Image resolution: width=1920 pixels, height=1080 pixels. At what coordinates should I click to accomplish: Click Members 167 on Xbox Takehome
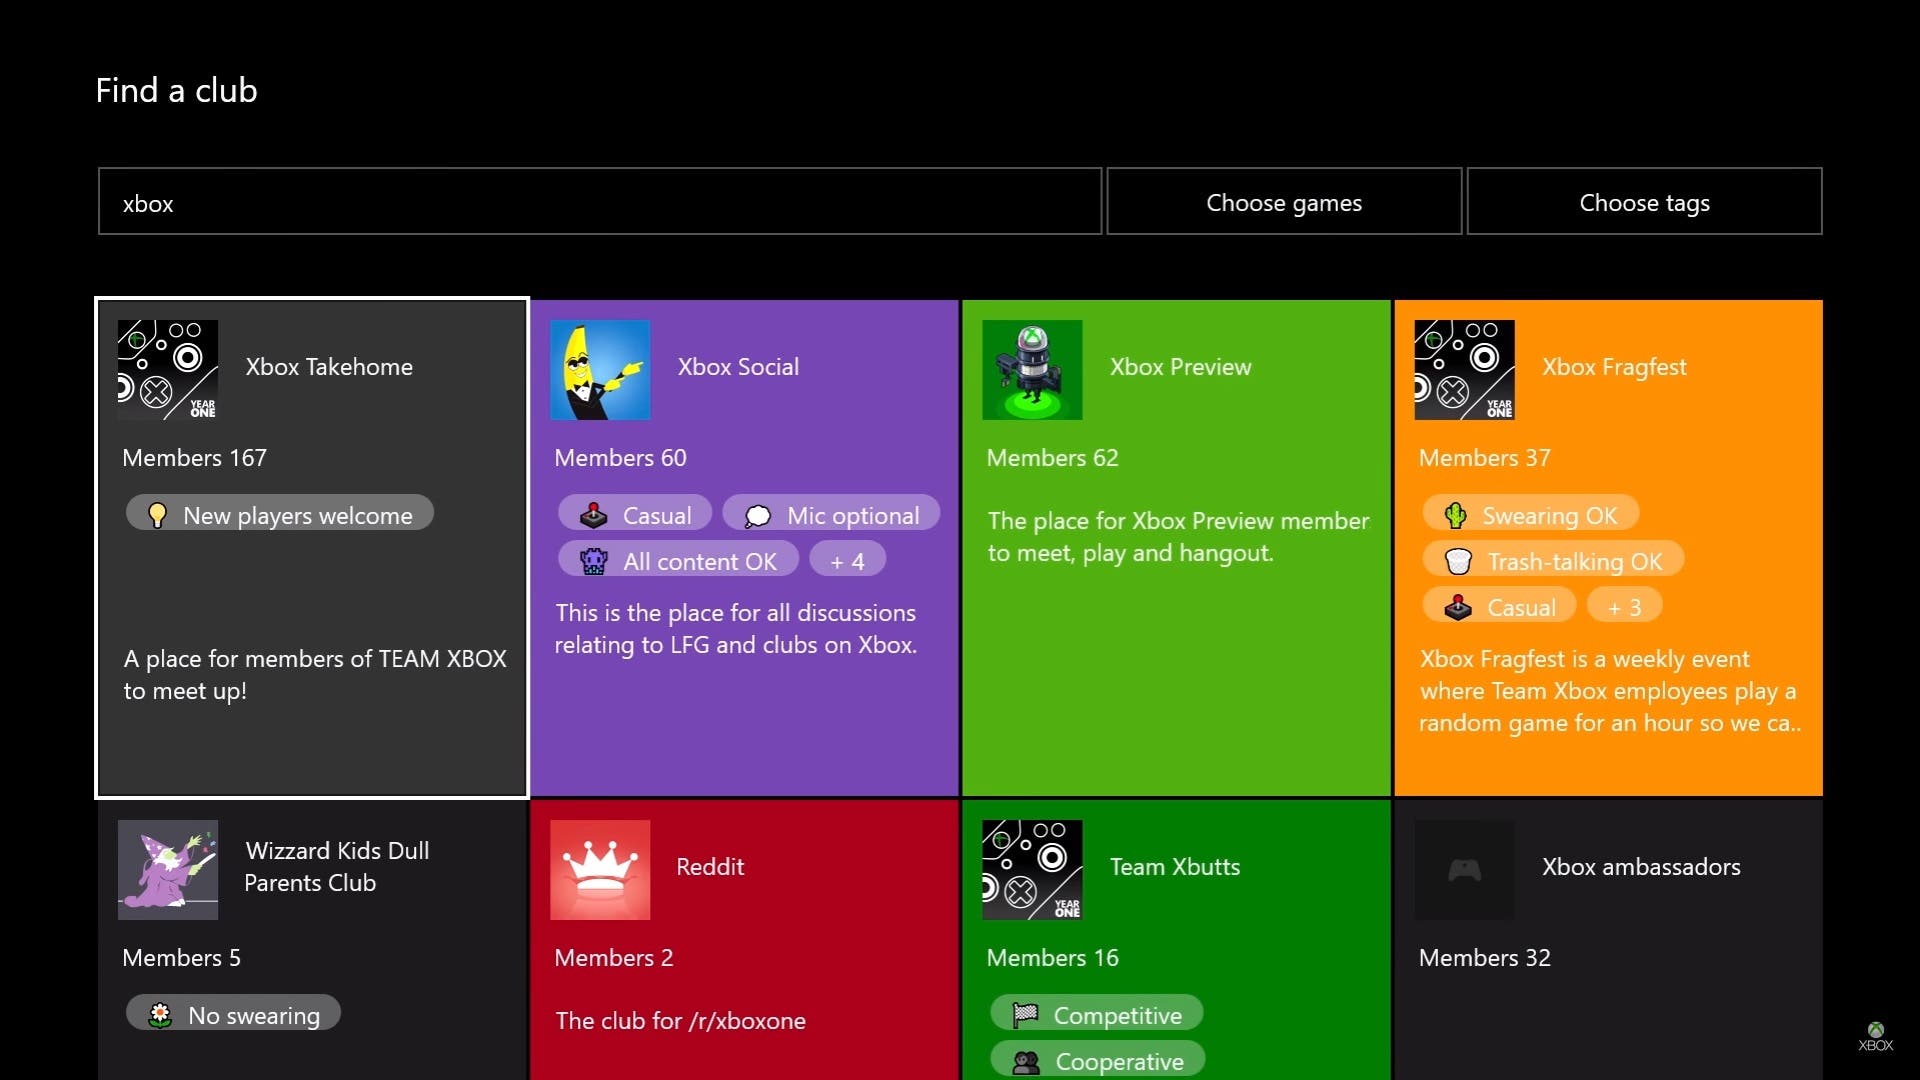coord(194,458)
